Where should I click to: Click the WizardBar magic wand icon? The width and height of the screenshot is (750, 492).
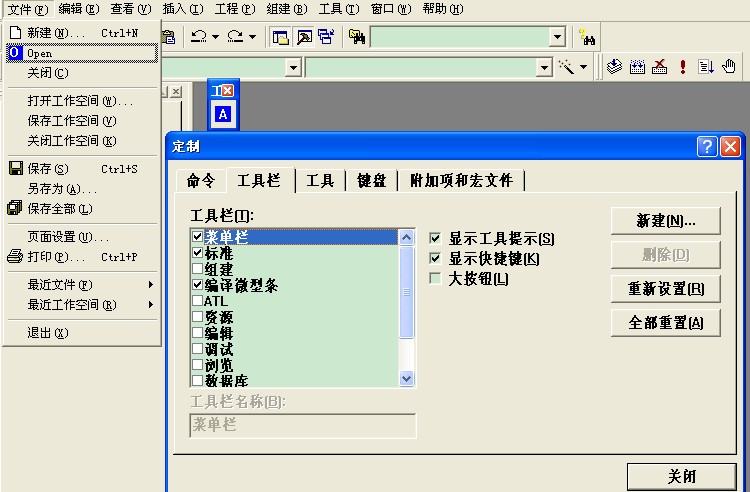pyautogui.click(x=566, y=66)
